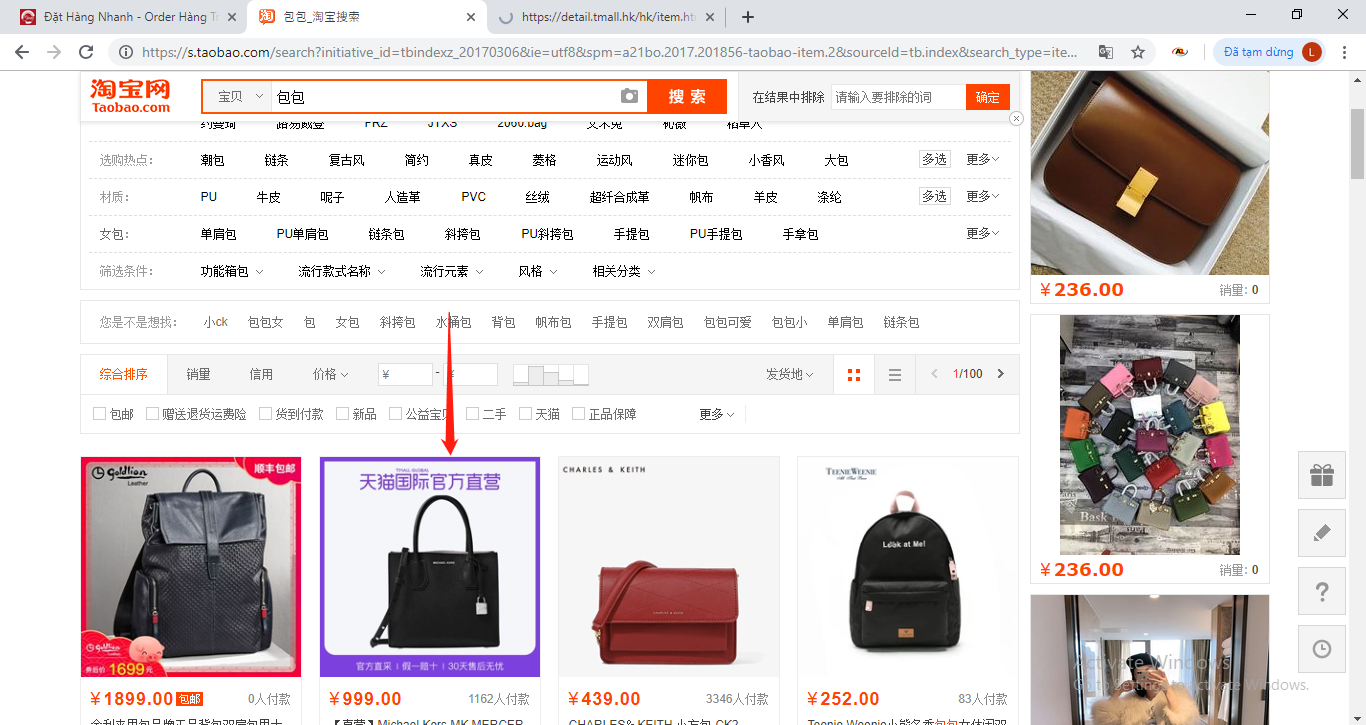1366x725 pixels.
Task: Click the 确定 confirm exclusion button
Action: (x=987, y=97)
